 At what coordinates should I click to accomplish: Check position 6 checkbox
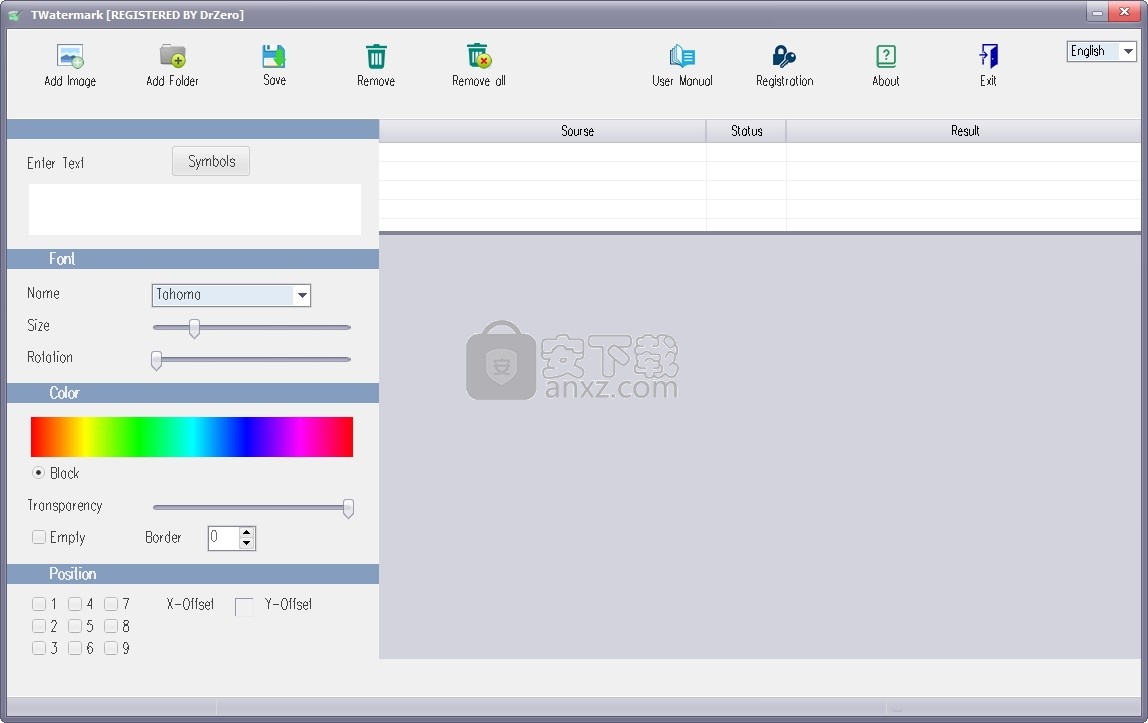(x=75, y=648)
